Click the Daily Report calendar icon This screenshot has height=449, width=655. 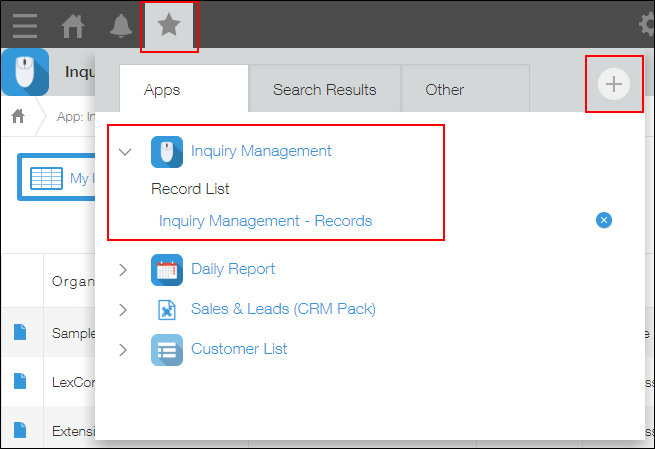pos(167,269)
